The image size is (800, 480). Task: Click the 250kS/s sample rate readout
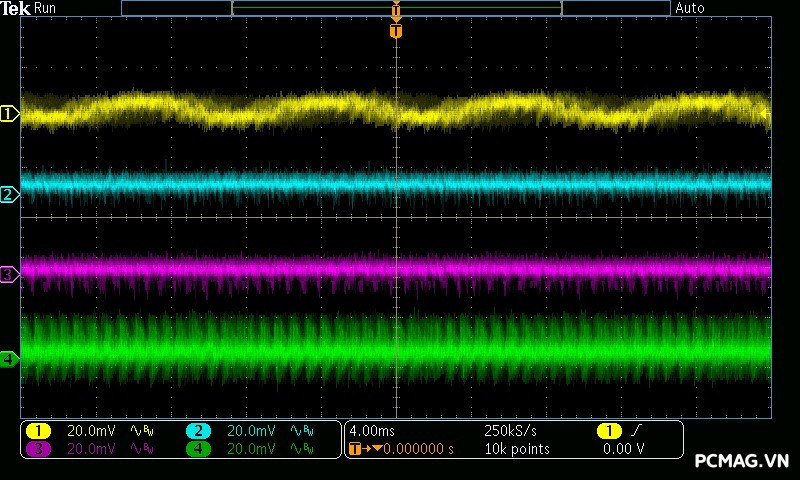(x=510, y=431)
